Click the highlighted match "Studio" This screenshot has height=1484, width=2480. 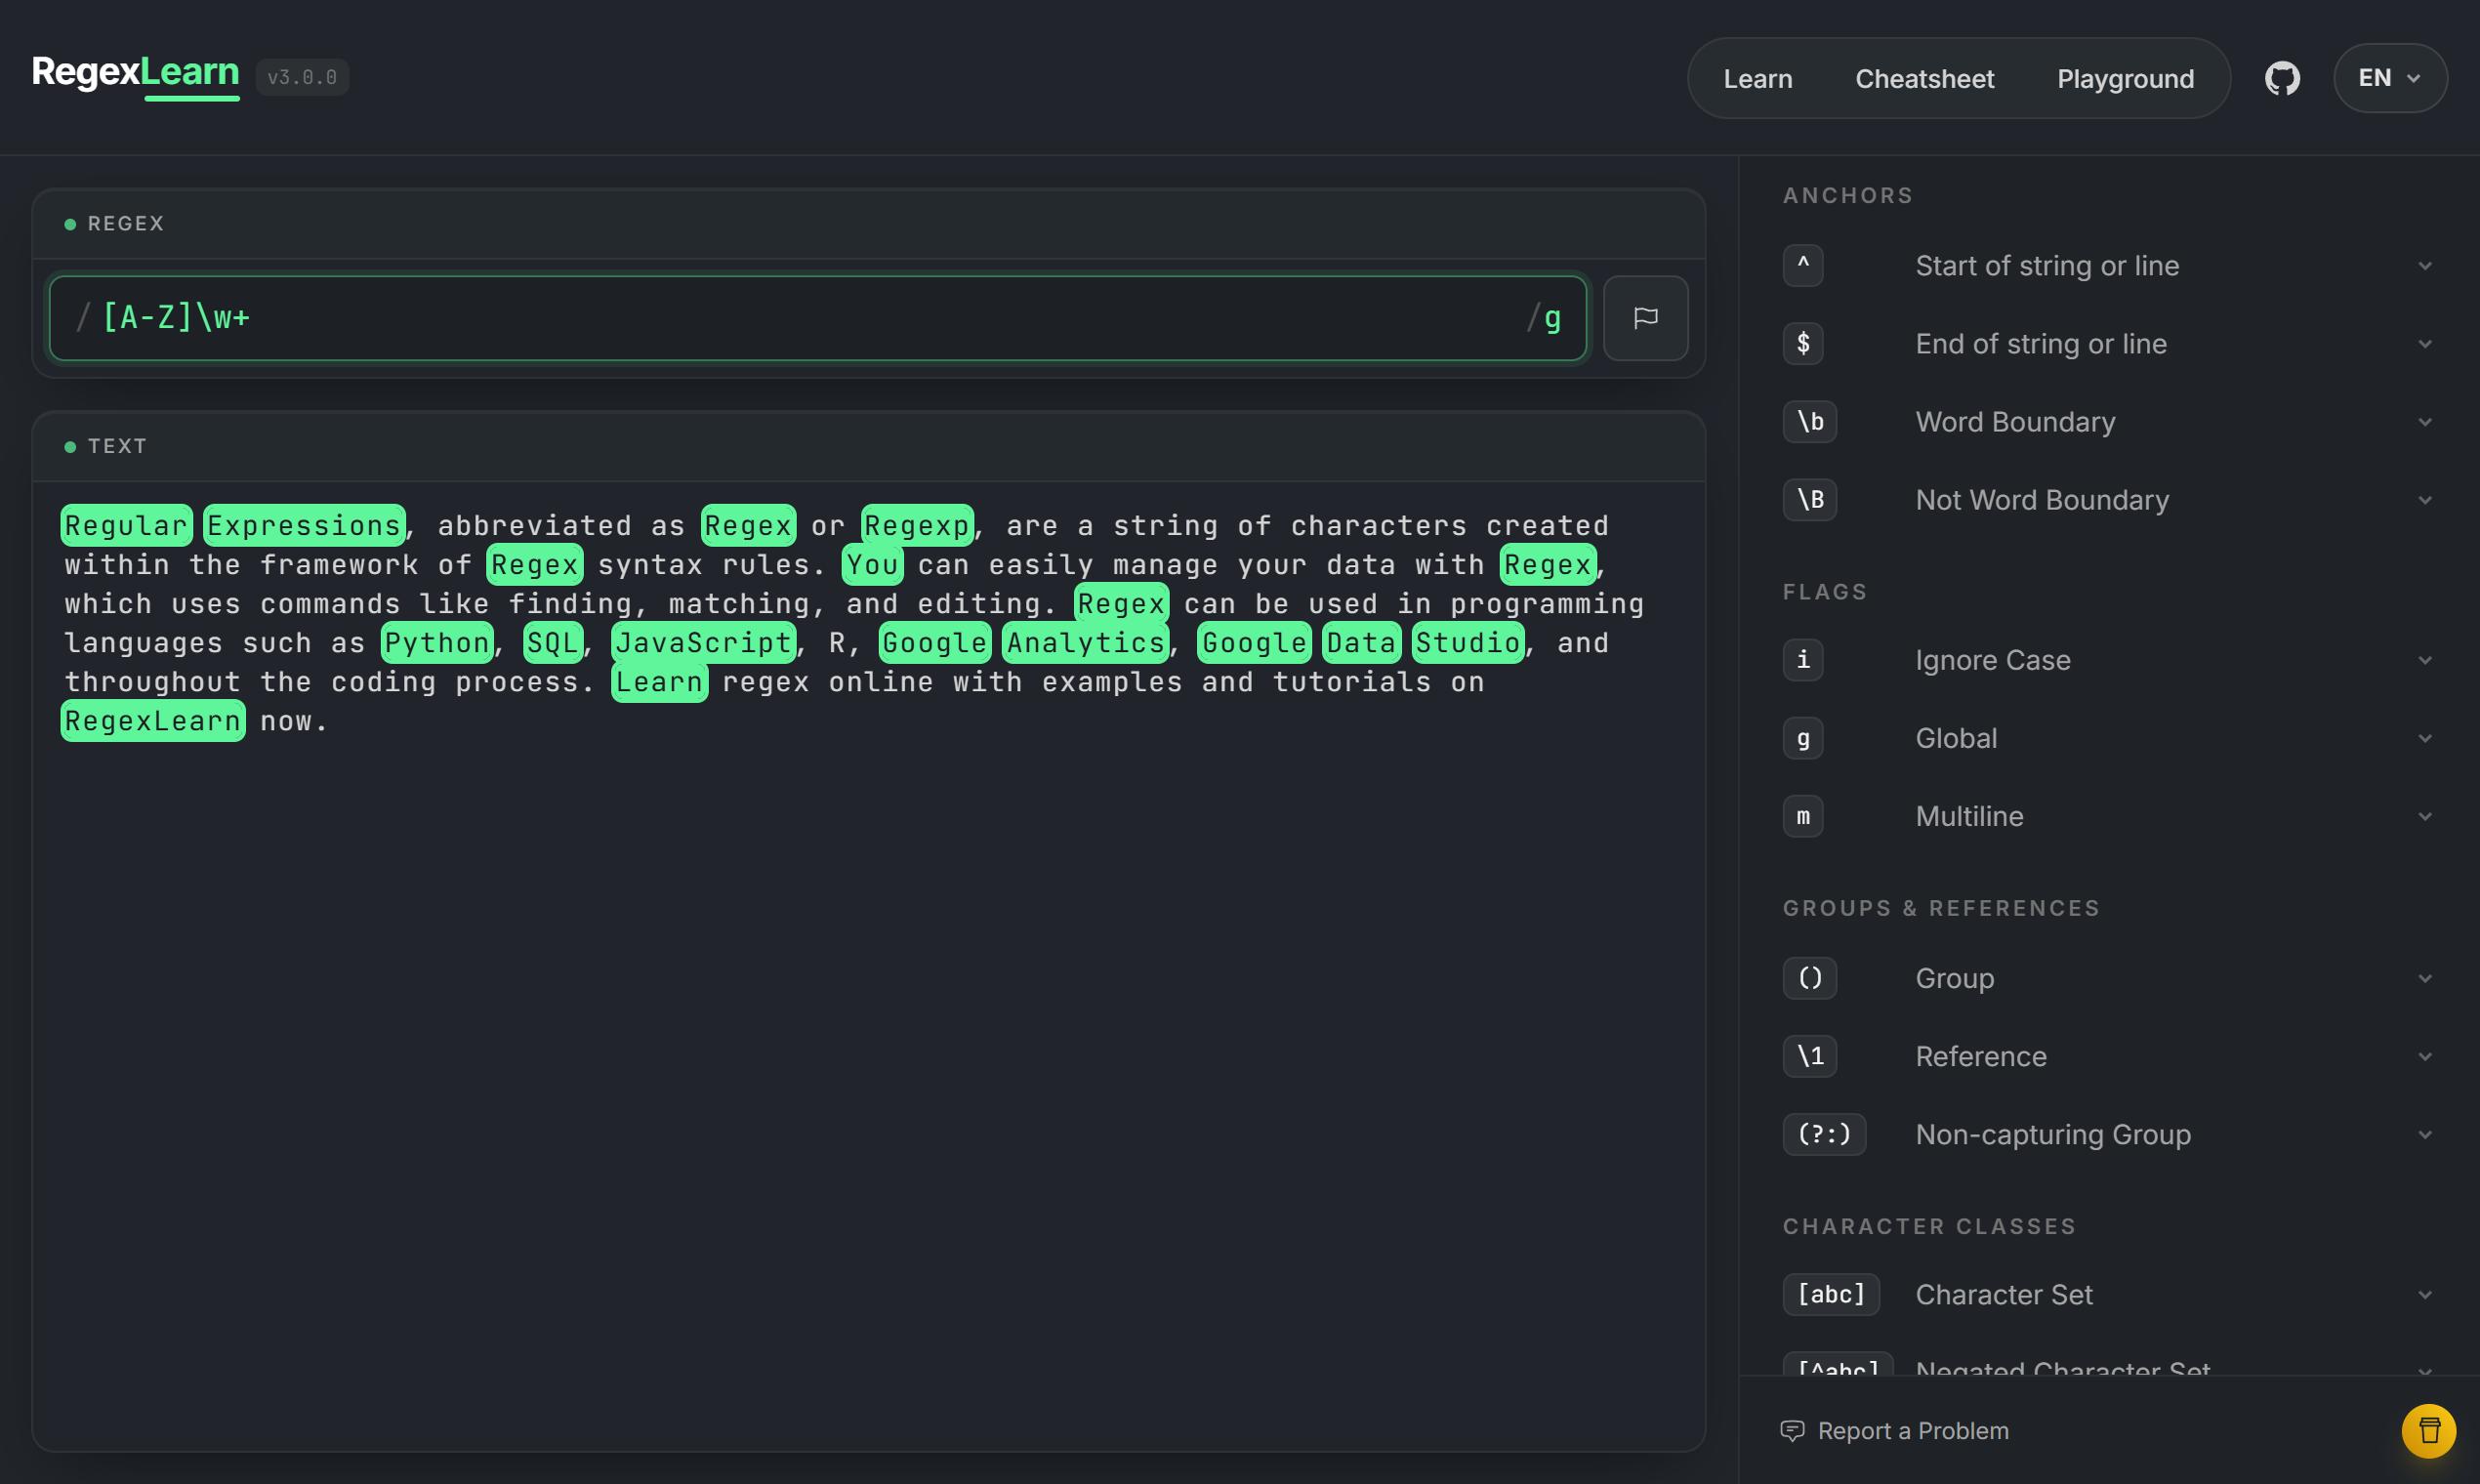(1468, 642)
